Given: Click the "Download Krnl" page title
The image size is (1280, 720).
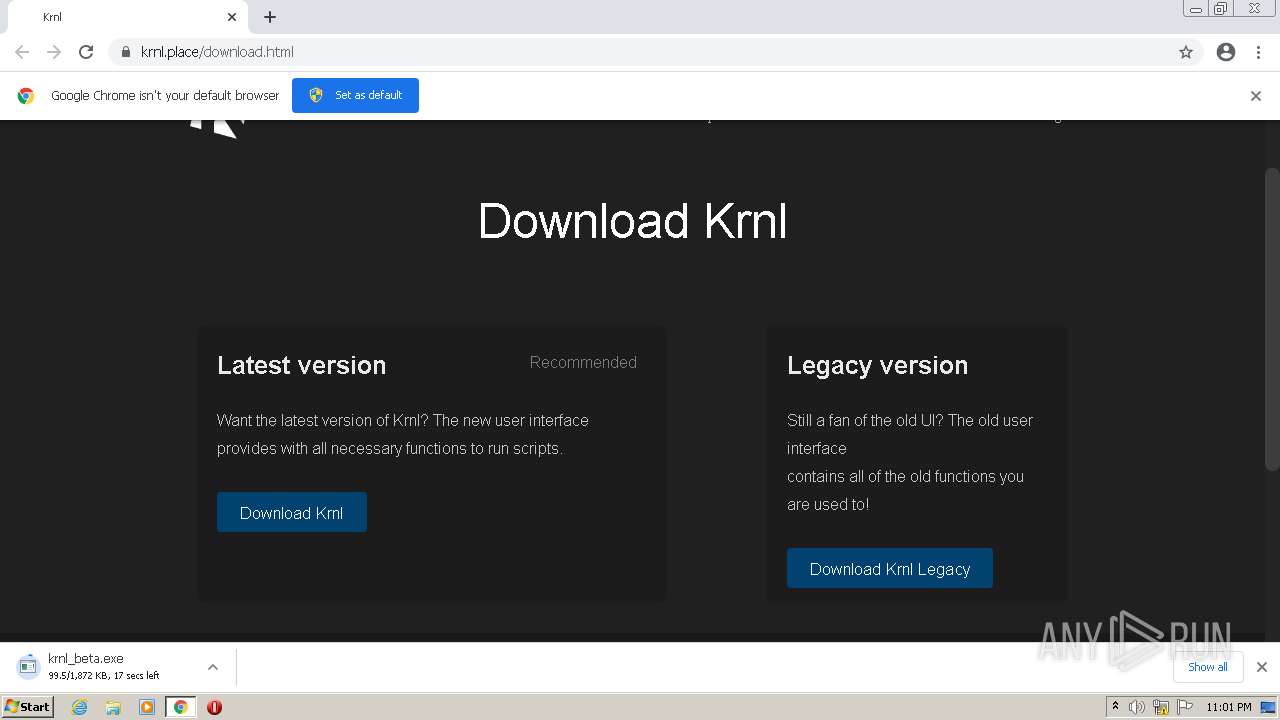Looking at the screenshot, I should coord(632,221).
